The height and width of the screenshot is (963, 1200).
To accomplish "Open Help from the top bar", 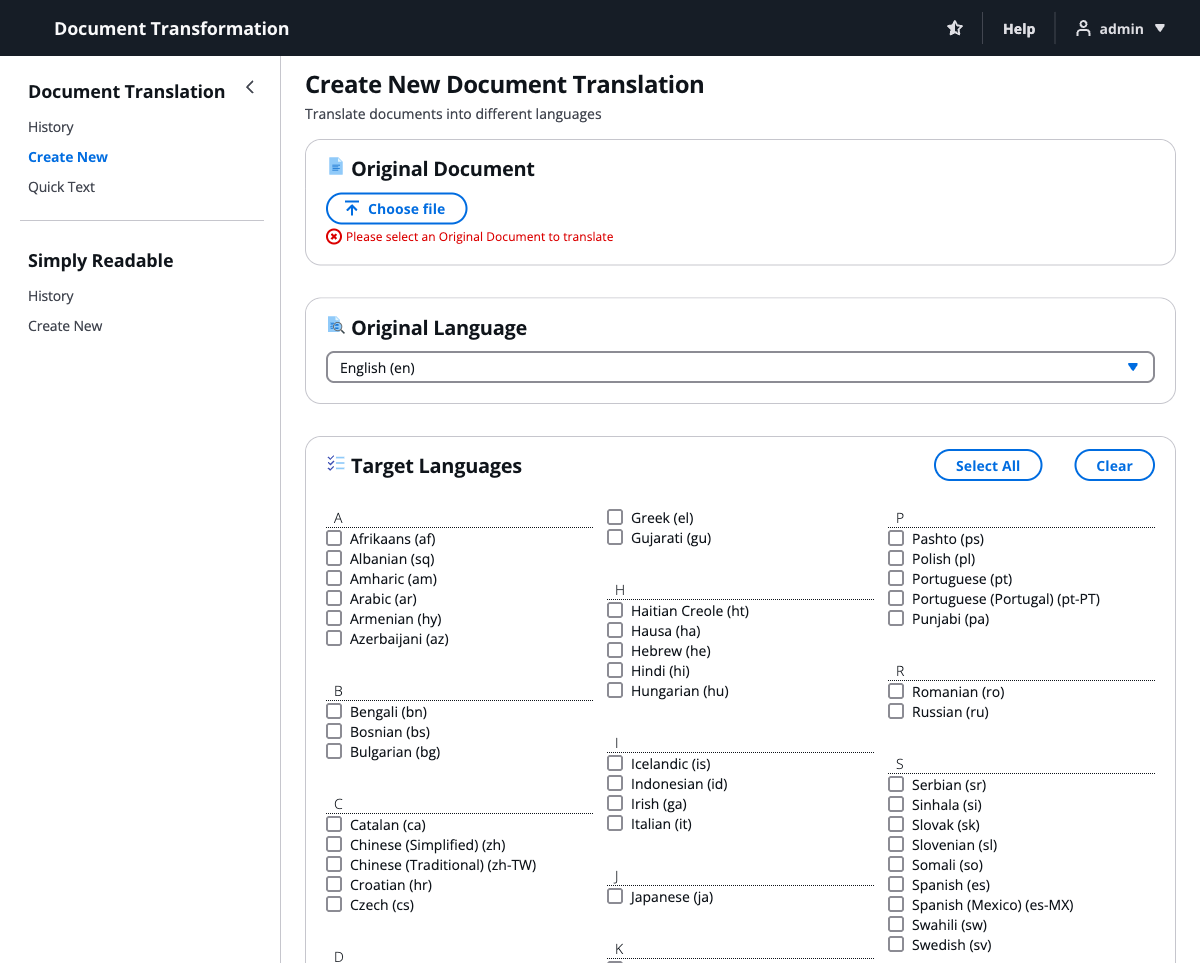I will (1019, 28).
